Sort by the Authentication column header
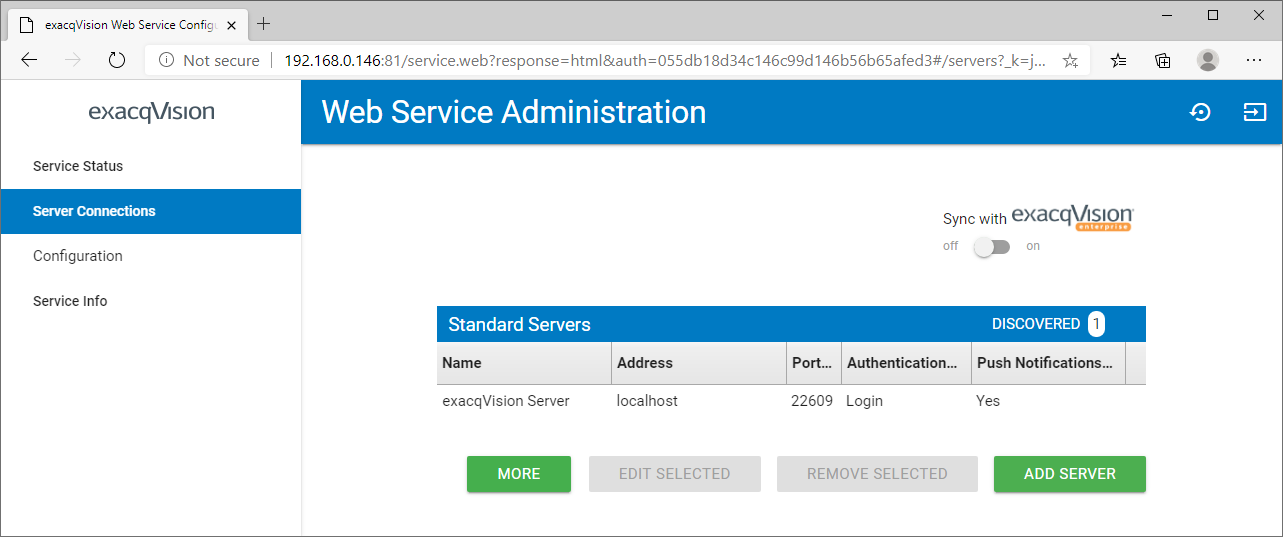 [x=907, y=363]
